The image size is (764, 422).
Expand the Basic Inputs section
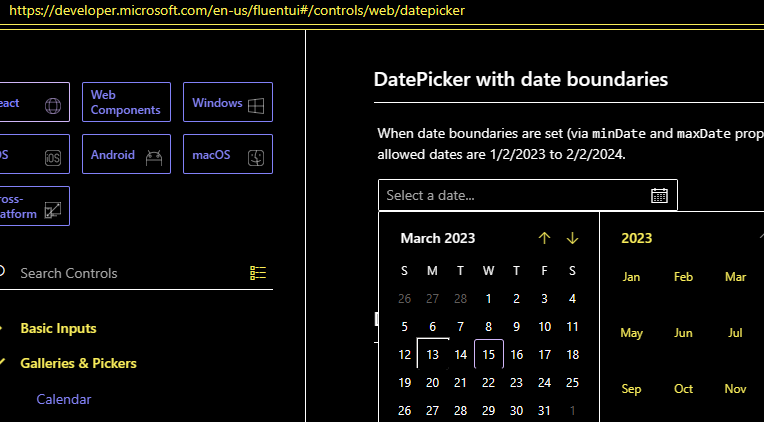click(58, 328)
